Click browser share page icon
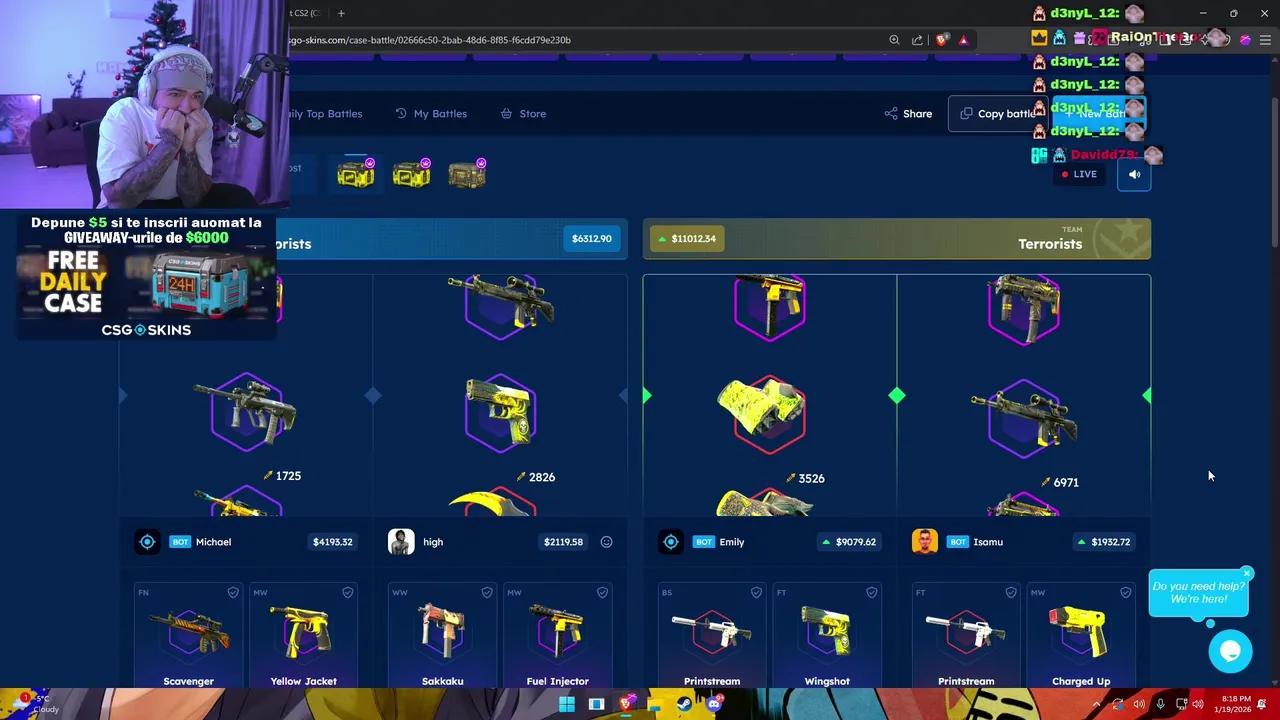The width and height of the screenshot is (1280, 720). coord(917,40)
